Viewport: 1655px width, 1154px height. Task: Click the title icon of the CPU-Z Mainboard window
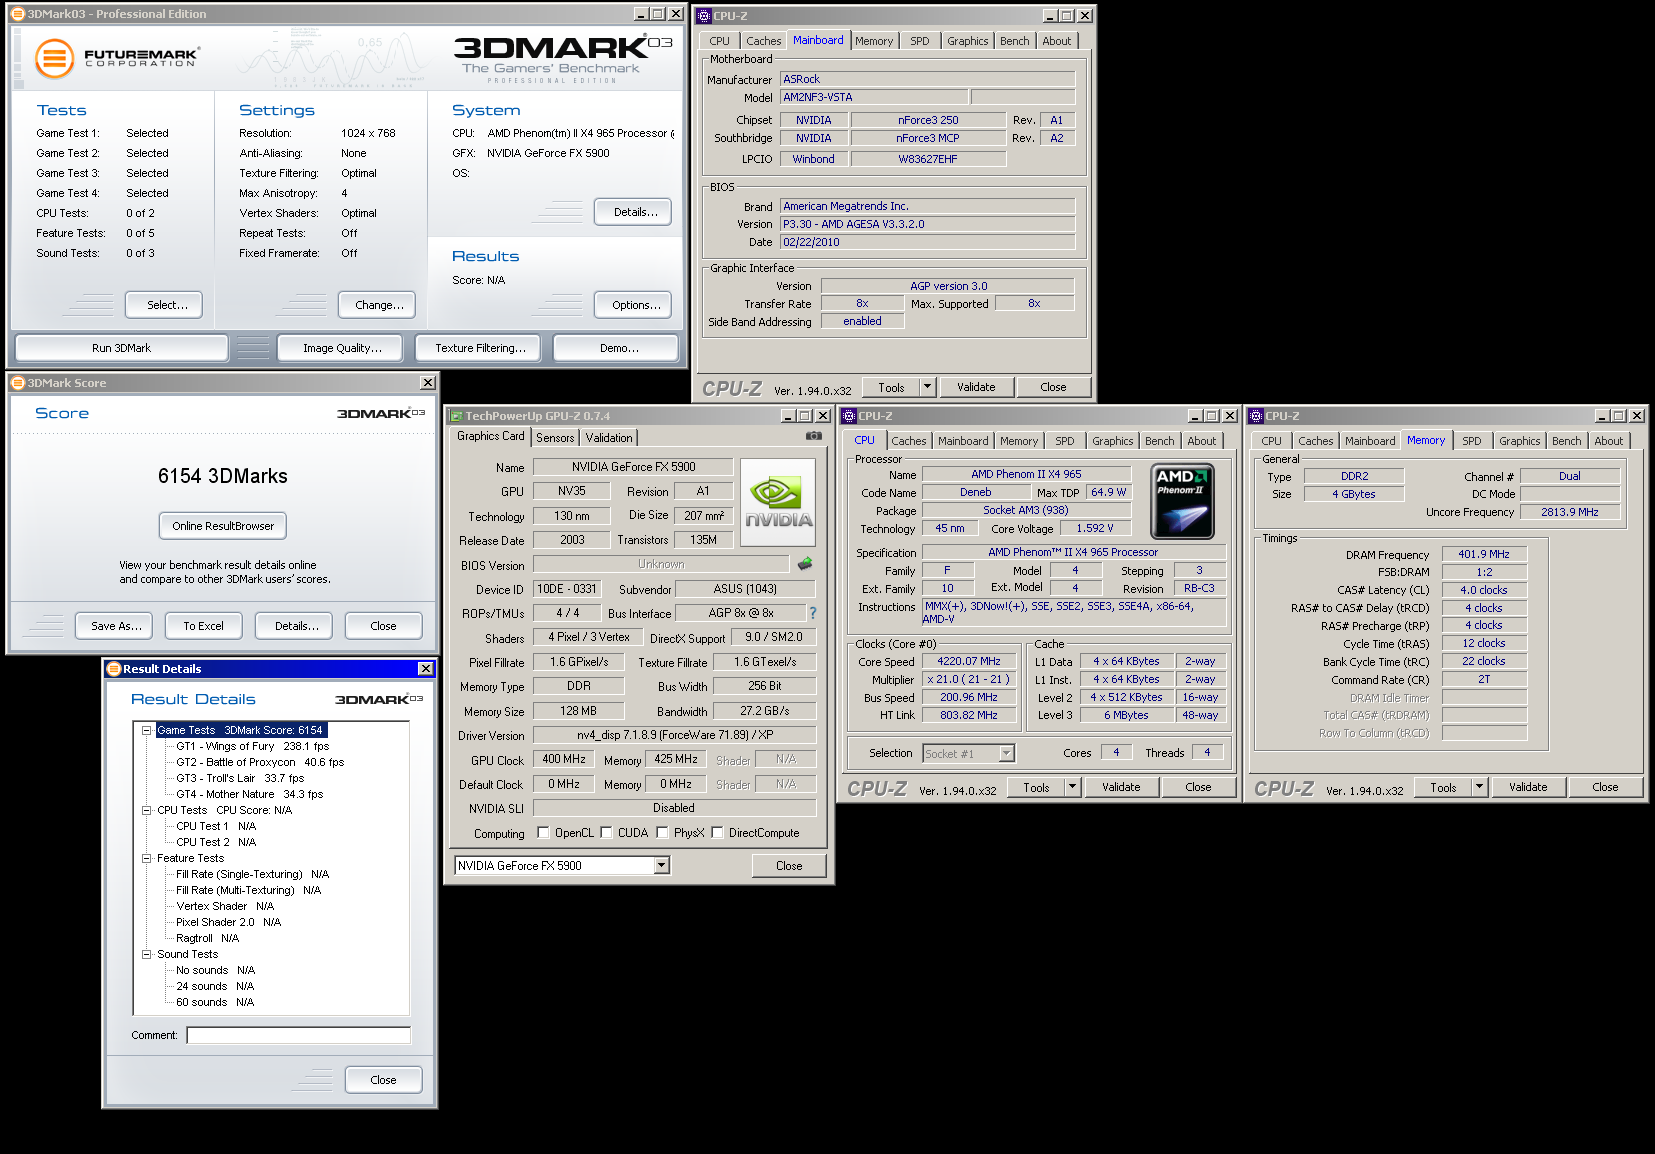tap(704, 16)
